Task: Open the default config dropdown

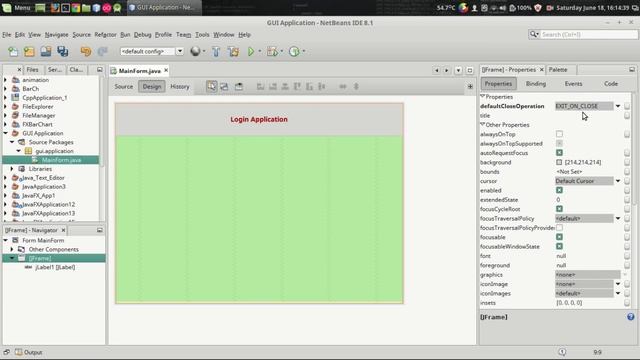Action: [x=180, y=51]
